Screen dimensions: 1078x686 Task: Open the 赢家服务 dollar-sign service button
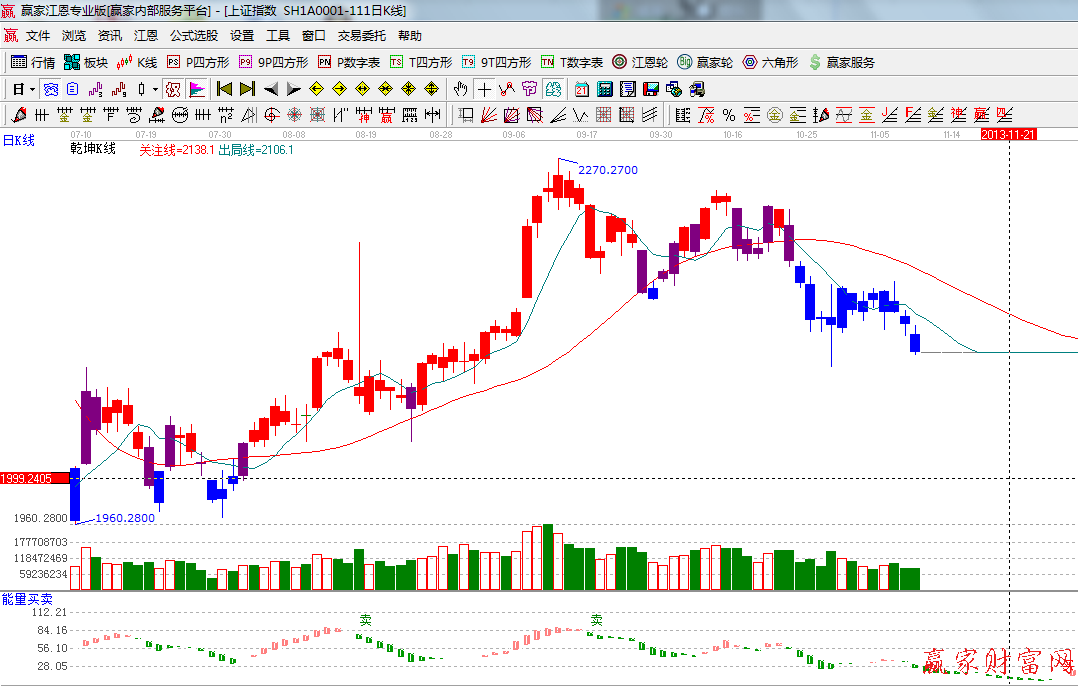point(841,62)
